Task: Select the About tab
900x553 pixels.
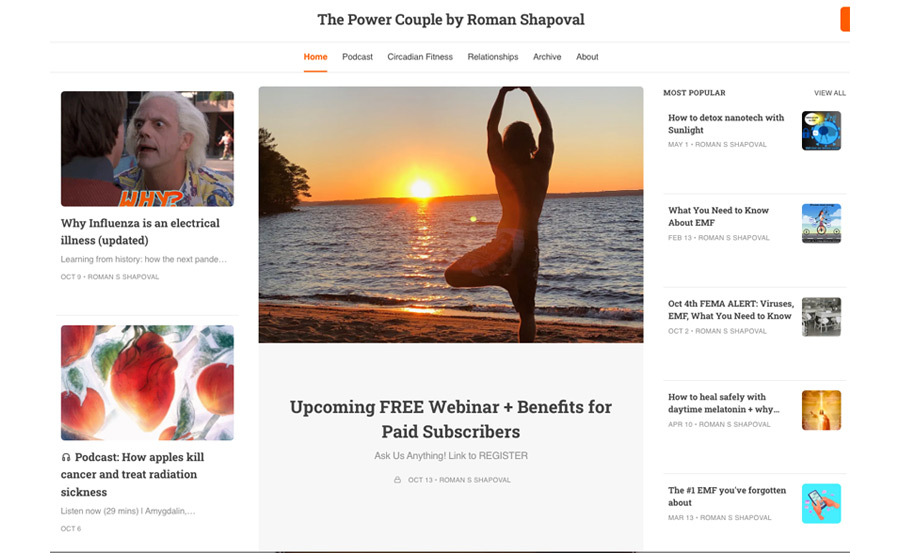Action: click(587, 57)
